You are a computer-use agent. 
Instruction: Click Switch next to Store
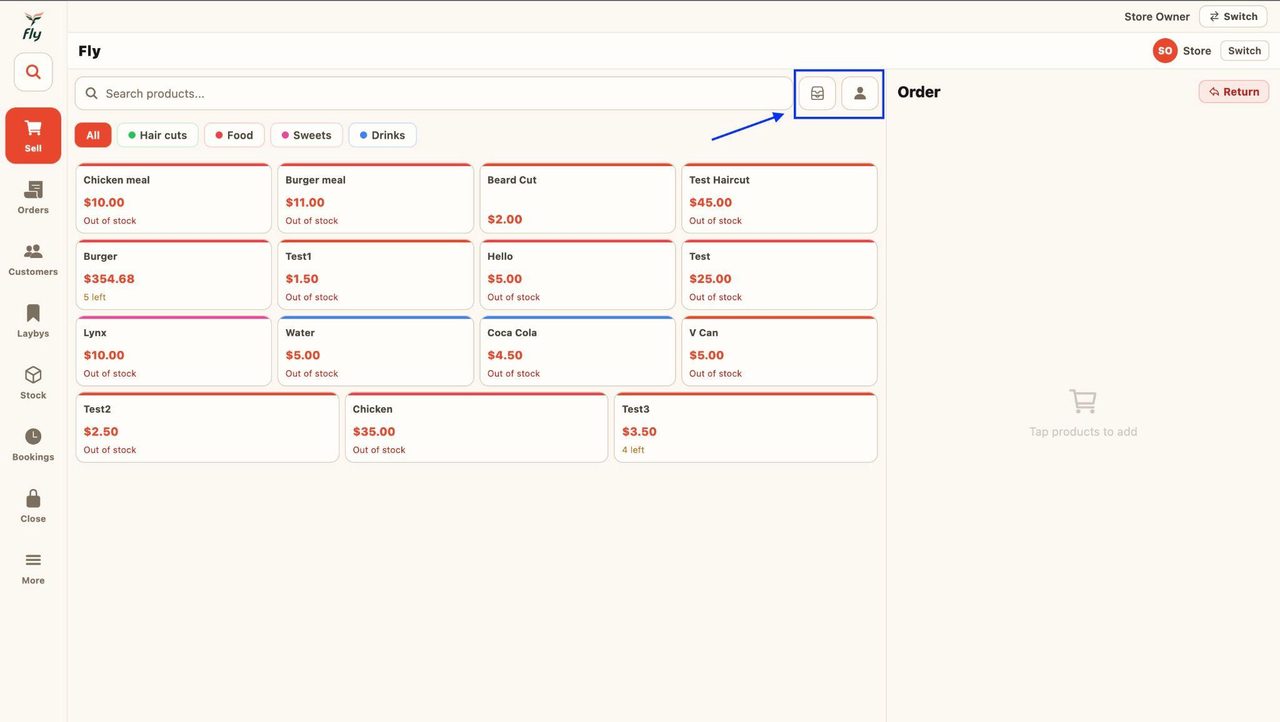click(x=1245, y=51)
